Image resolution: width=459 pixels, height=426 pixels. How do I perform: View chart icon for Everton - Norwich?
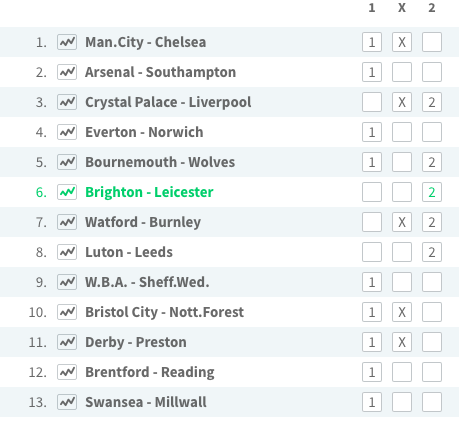[67, 132]
